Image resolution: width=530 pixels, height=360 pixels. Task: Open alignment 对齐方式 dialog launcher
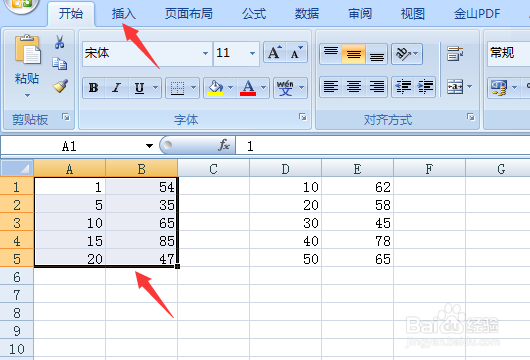471,117
